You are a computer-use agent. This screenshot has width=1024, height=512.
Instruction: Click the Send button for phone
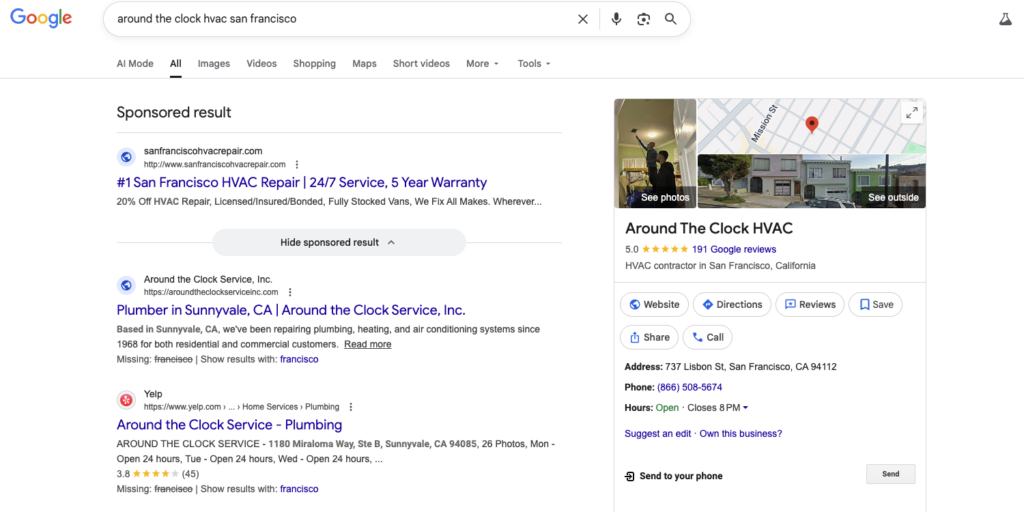[891, 474]
